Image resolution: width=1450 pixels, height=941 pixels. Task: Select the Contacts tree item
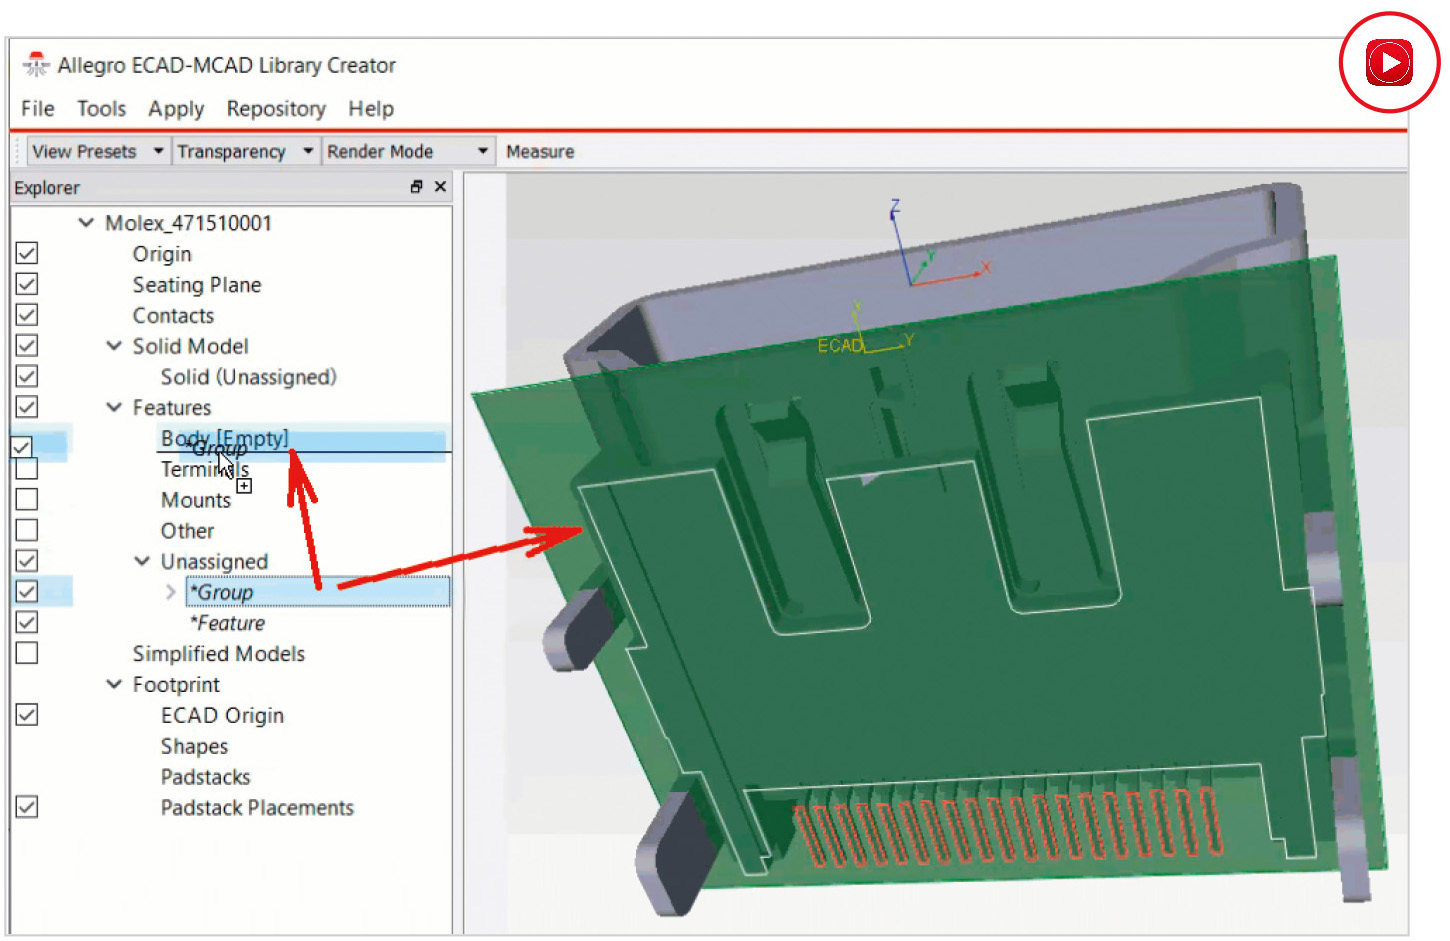pyautogui.click(x=173, y=316)
